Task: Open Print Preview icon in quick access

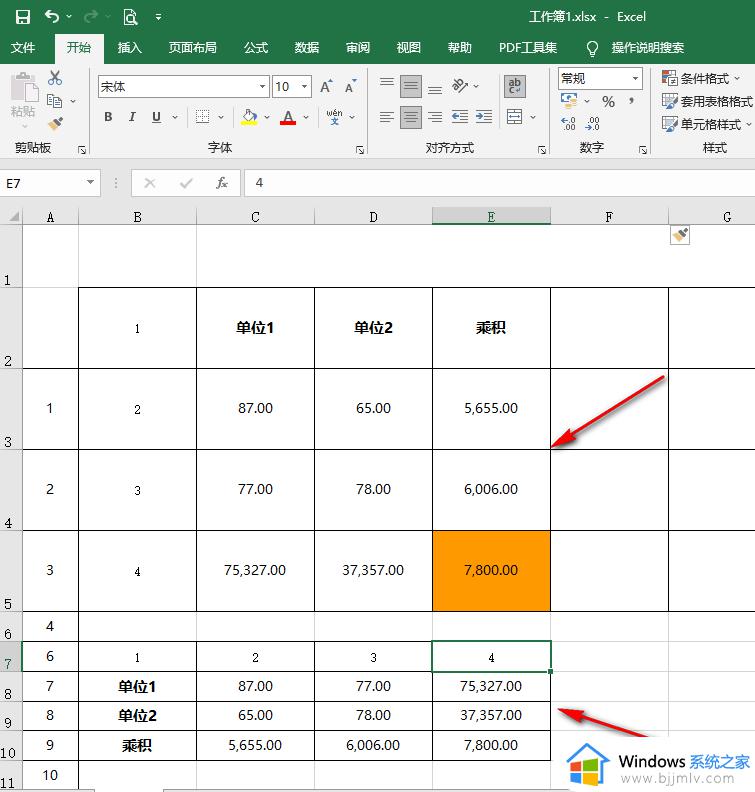Action: [130, 17]
